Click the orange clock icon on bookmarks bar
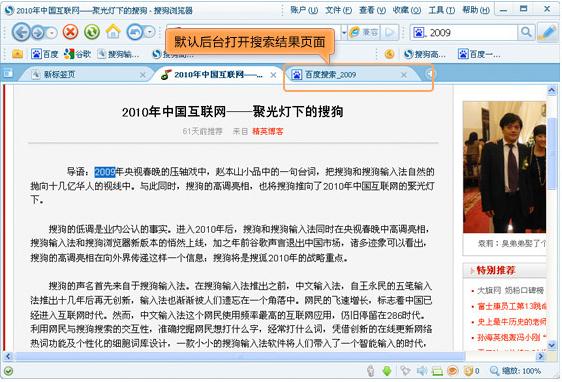This screenshot has width=562, height=382. (x=389, y=54)
